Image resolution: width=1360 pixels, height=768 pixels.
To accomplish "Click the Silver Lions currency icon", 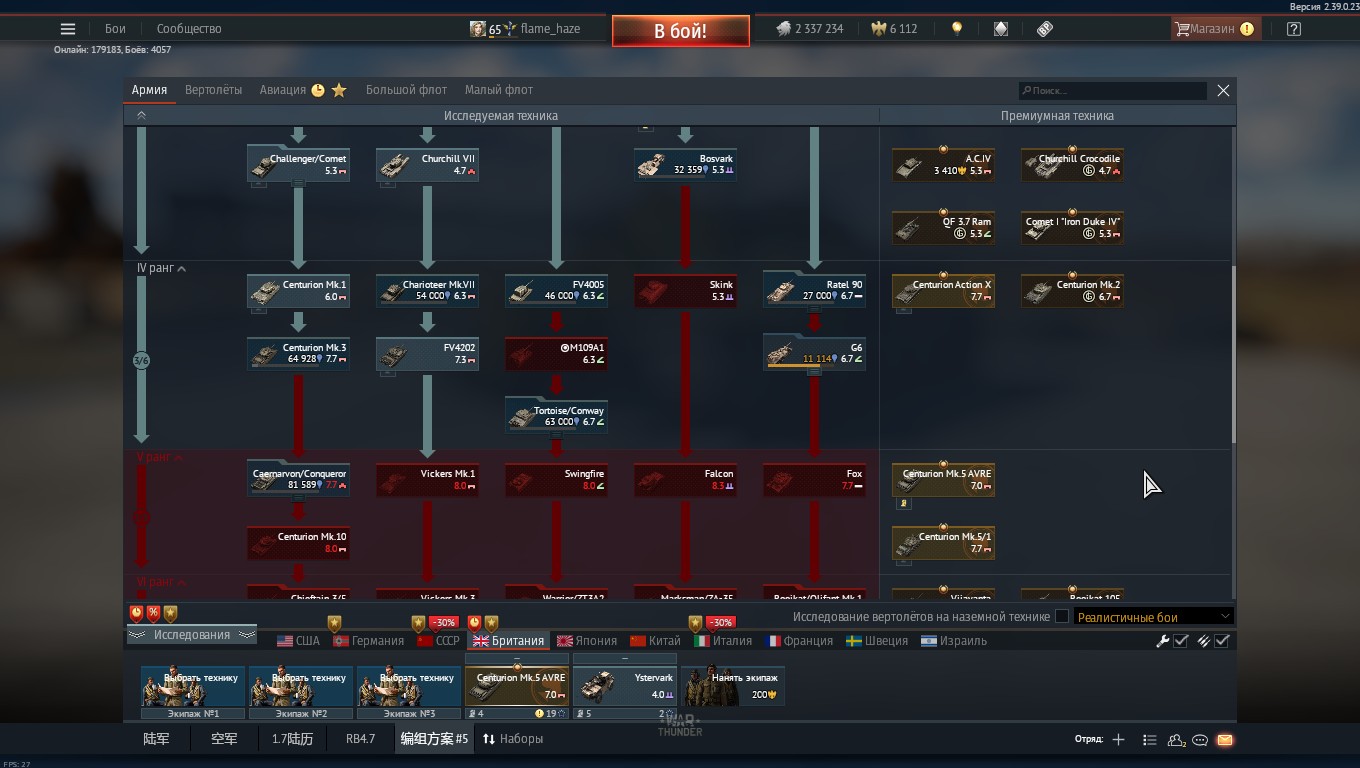I will 784,29.
